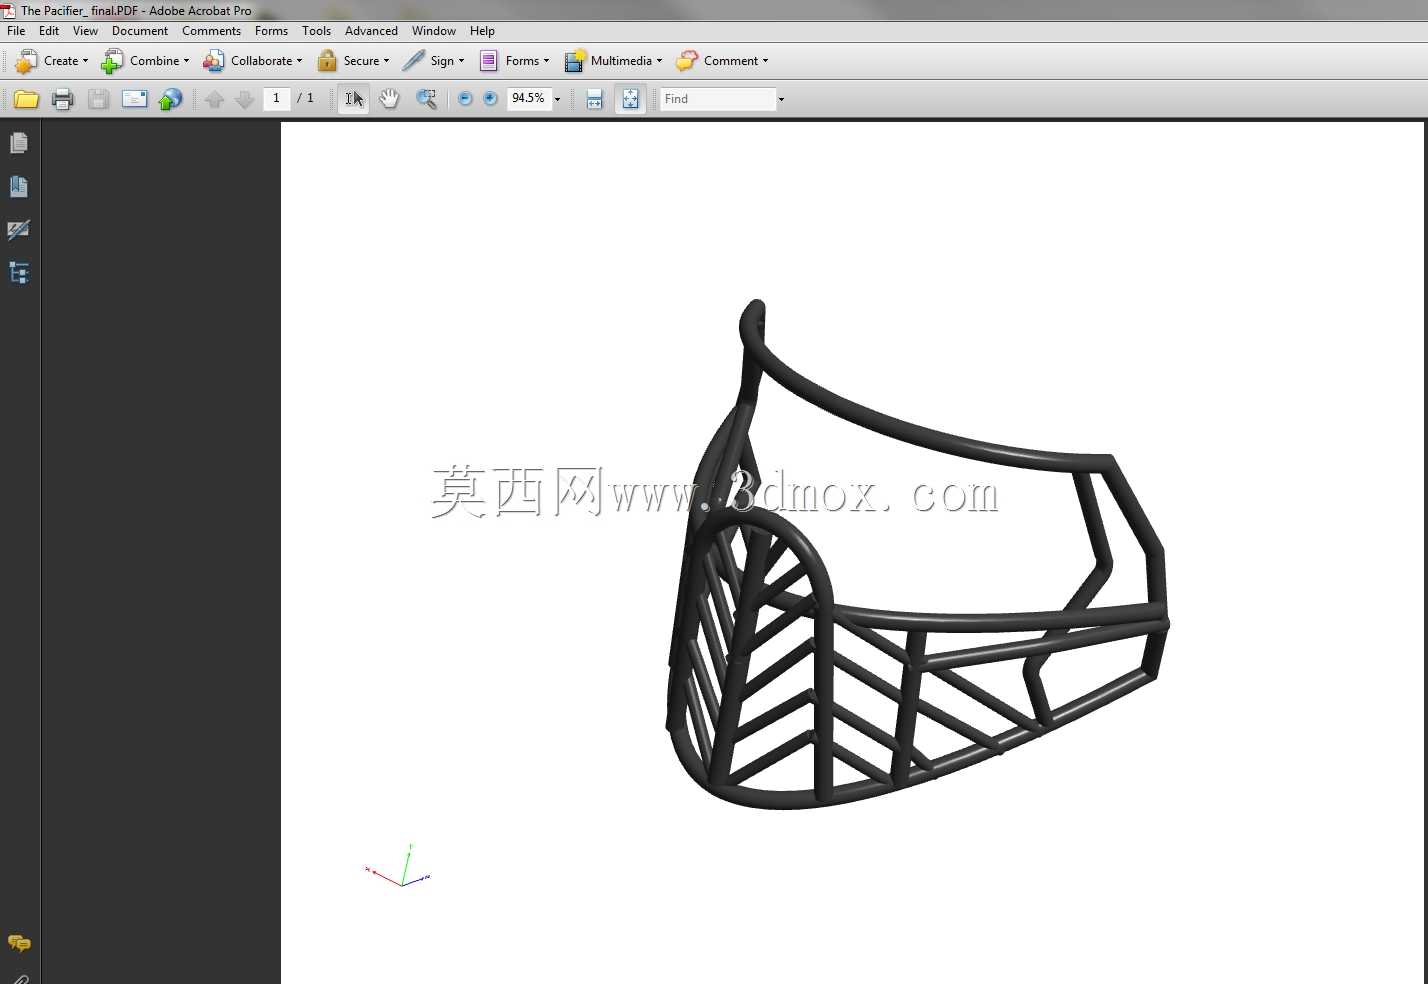This screenshot has width=1428, height=984.
Task: Click the upload to web globe icon
Action: 171,99
